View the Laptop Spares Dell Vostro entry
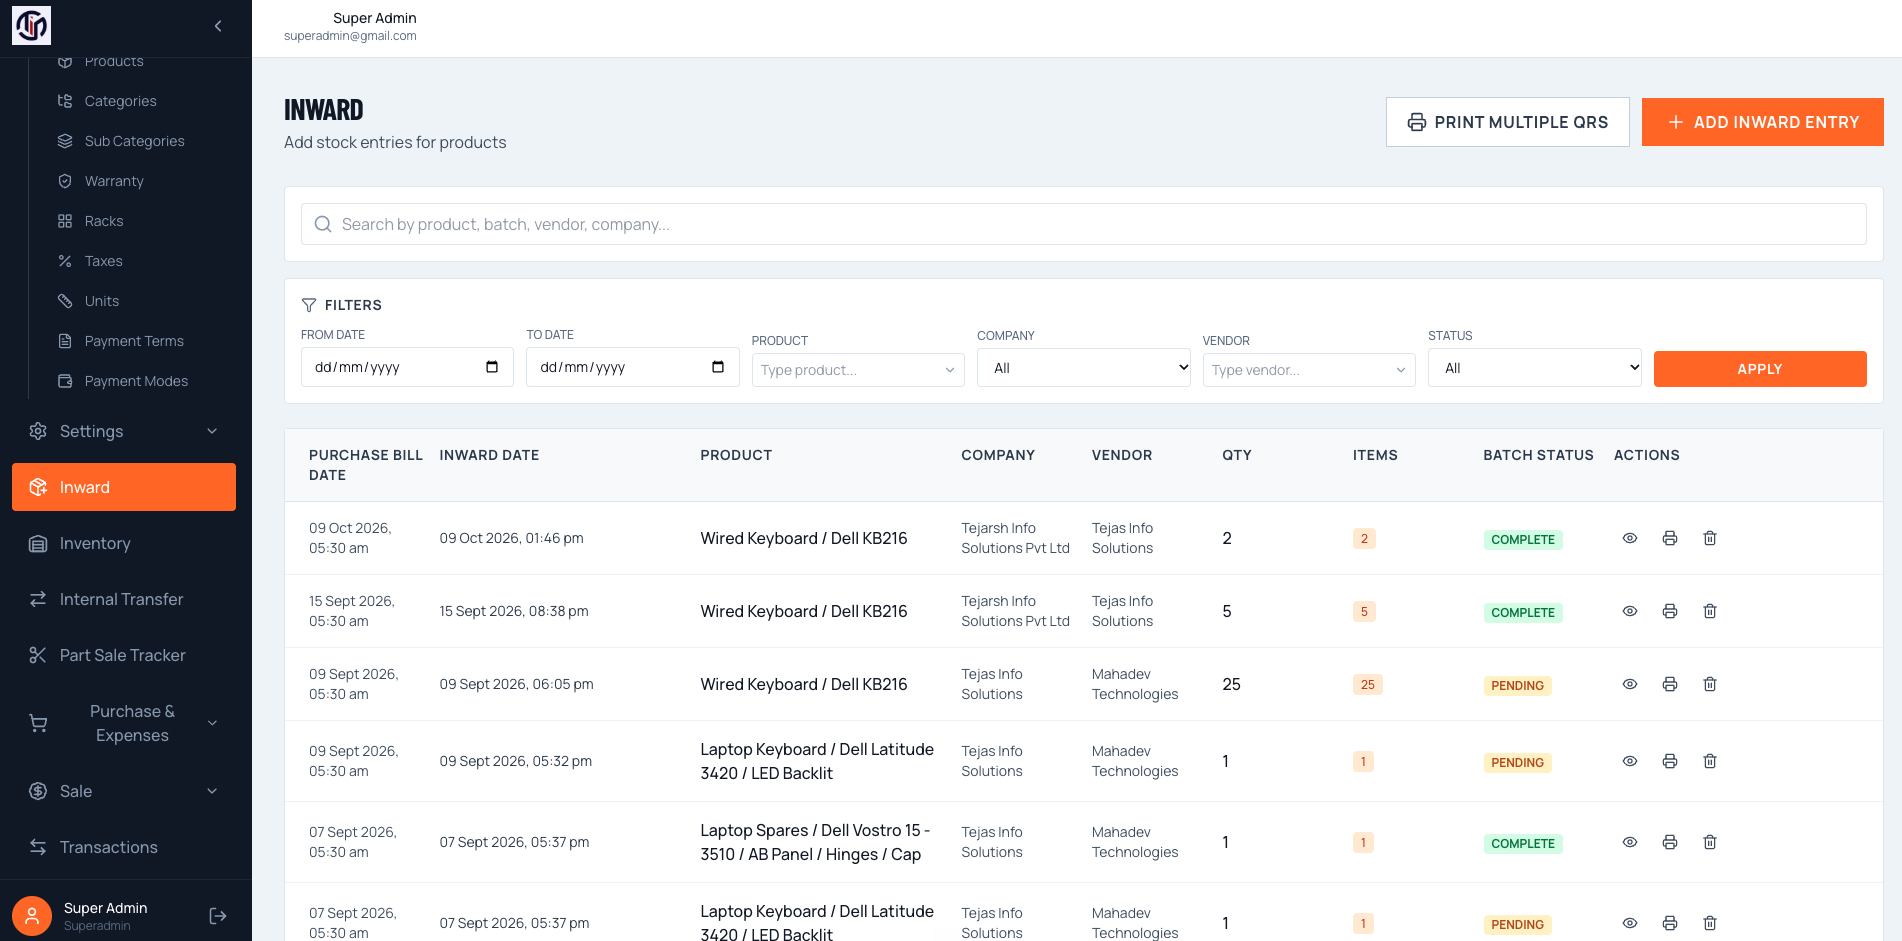The width and height of the screenshot is (1902, 941). pos(1629,842)
